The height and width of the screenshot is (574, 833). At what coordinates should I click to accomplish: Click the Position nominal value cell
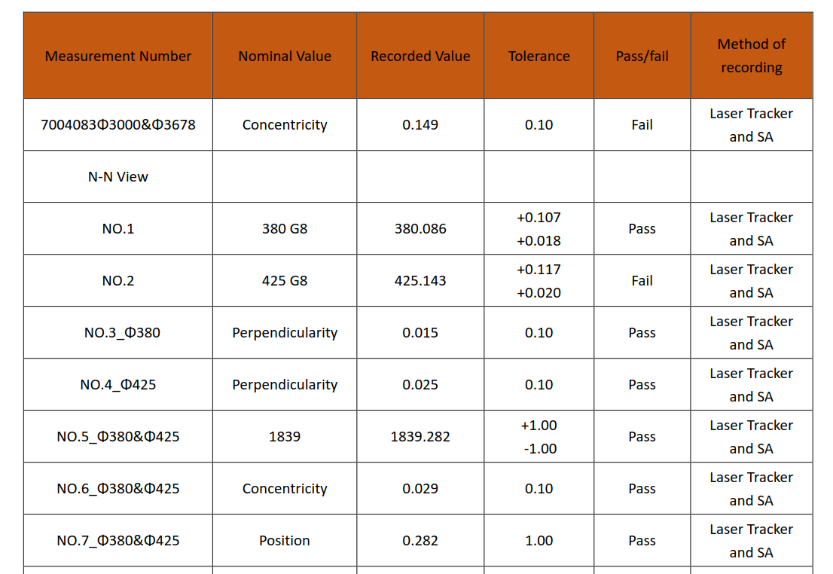(284, 541)
